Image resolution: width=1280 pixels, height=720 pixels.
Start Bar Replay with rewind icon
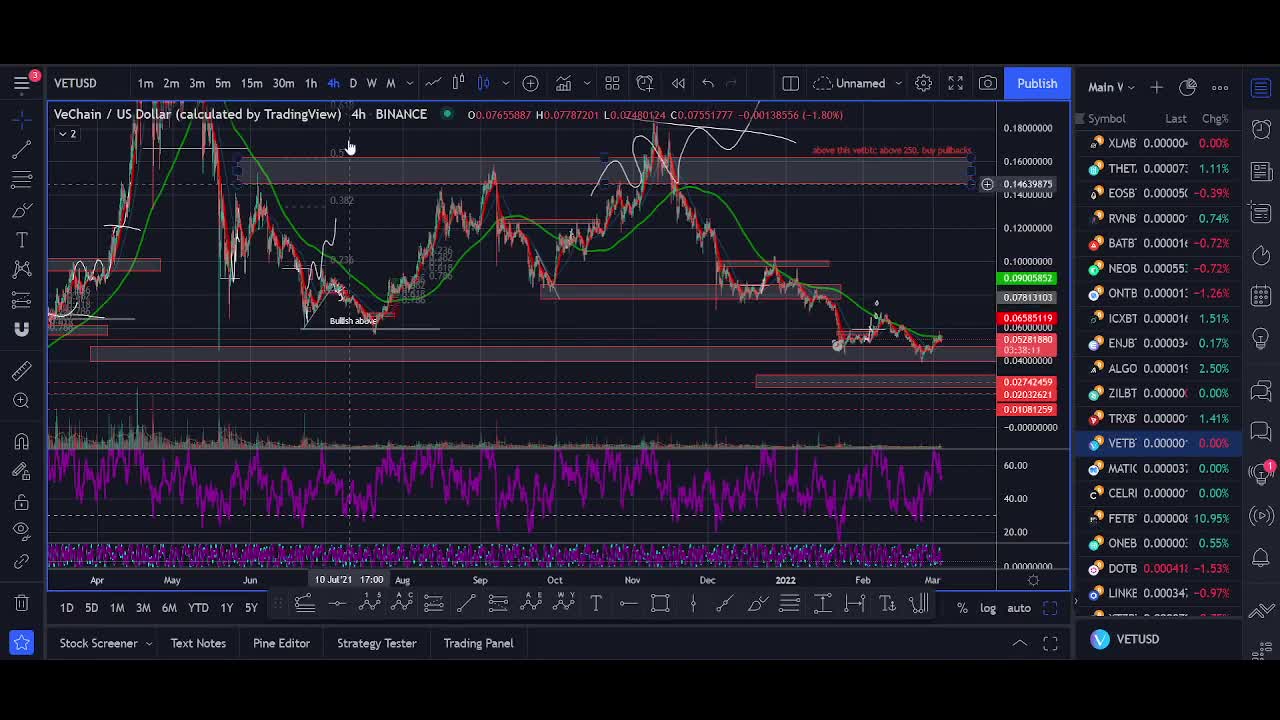click(678, 83)
